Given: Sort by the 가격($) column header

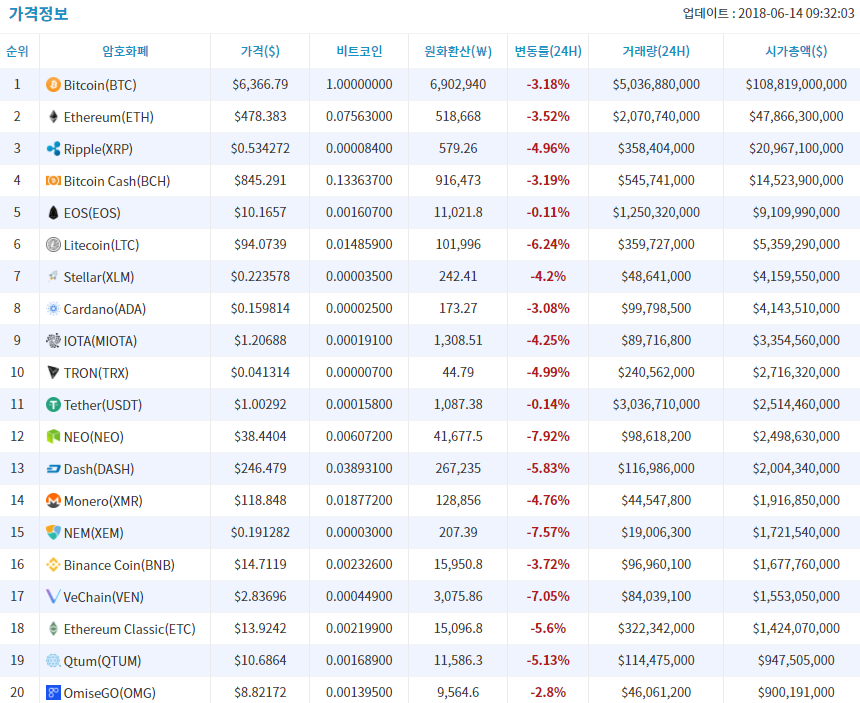Looking at the screenshot, I should point(260,51).
